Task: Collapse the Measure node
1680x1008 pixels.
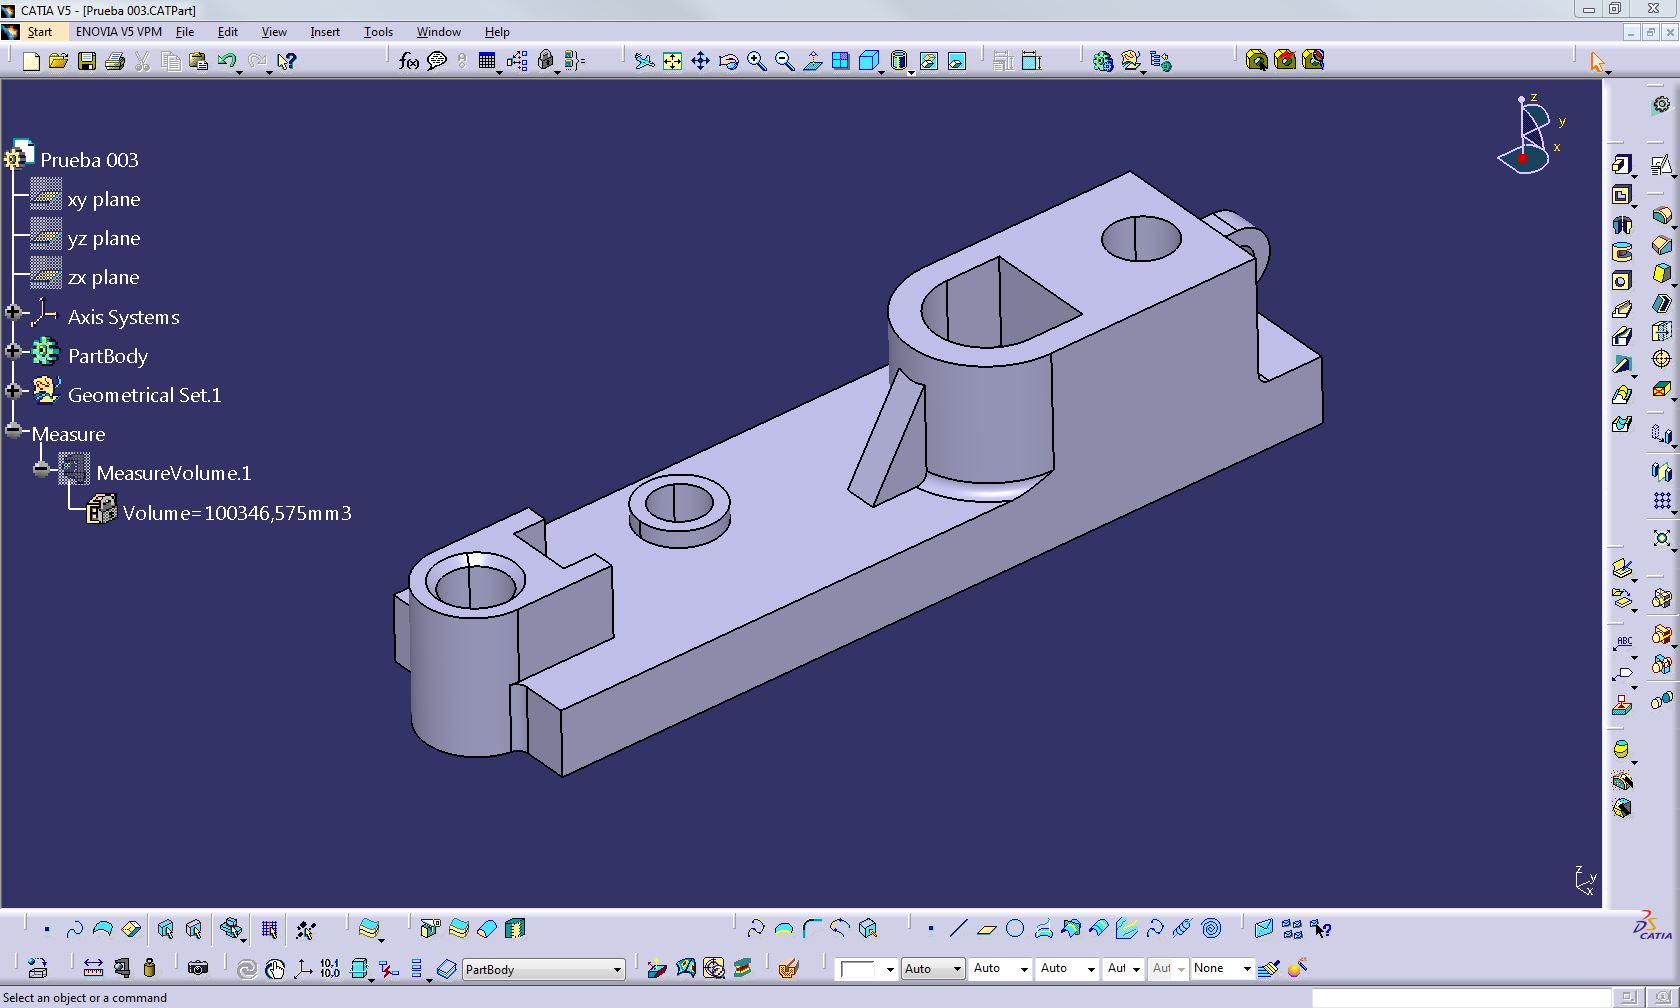Action: pos(13,430)
